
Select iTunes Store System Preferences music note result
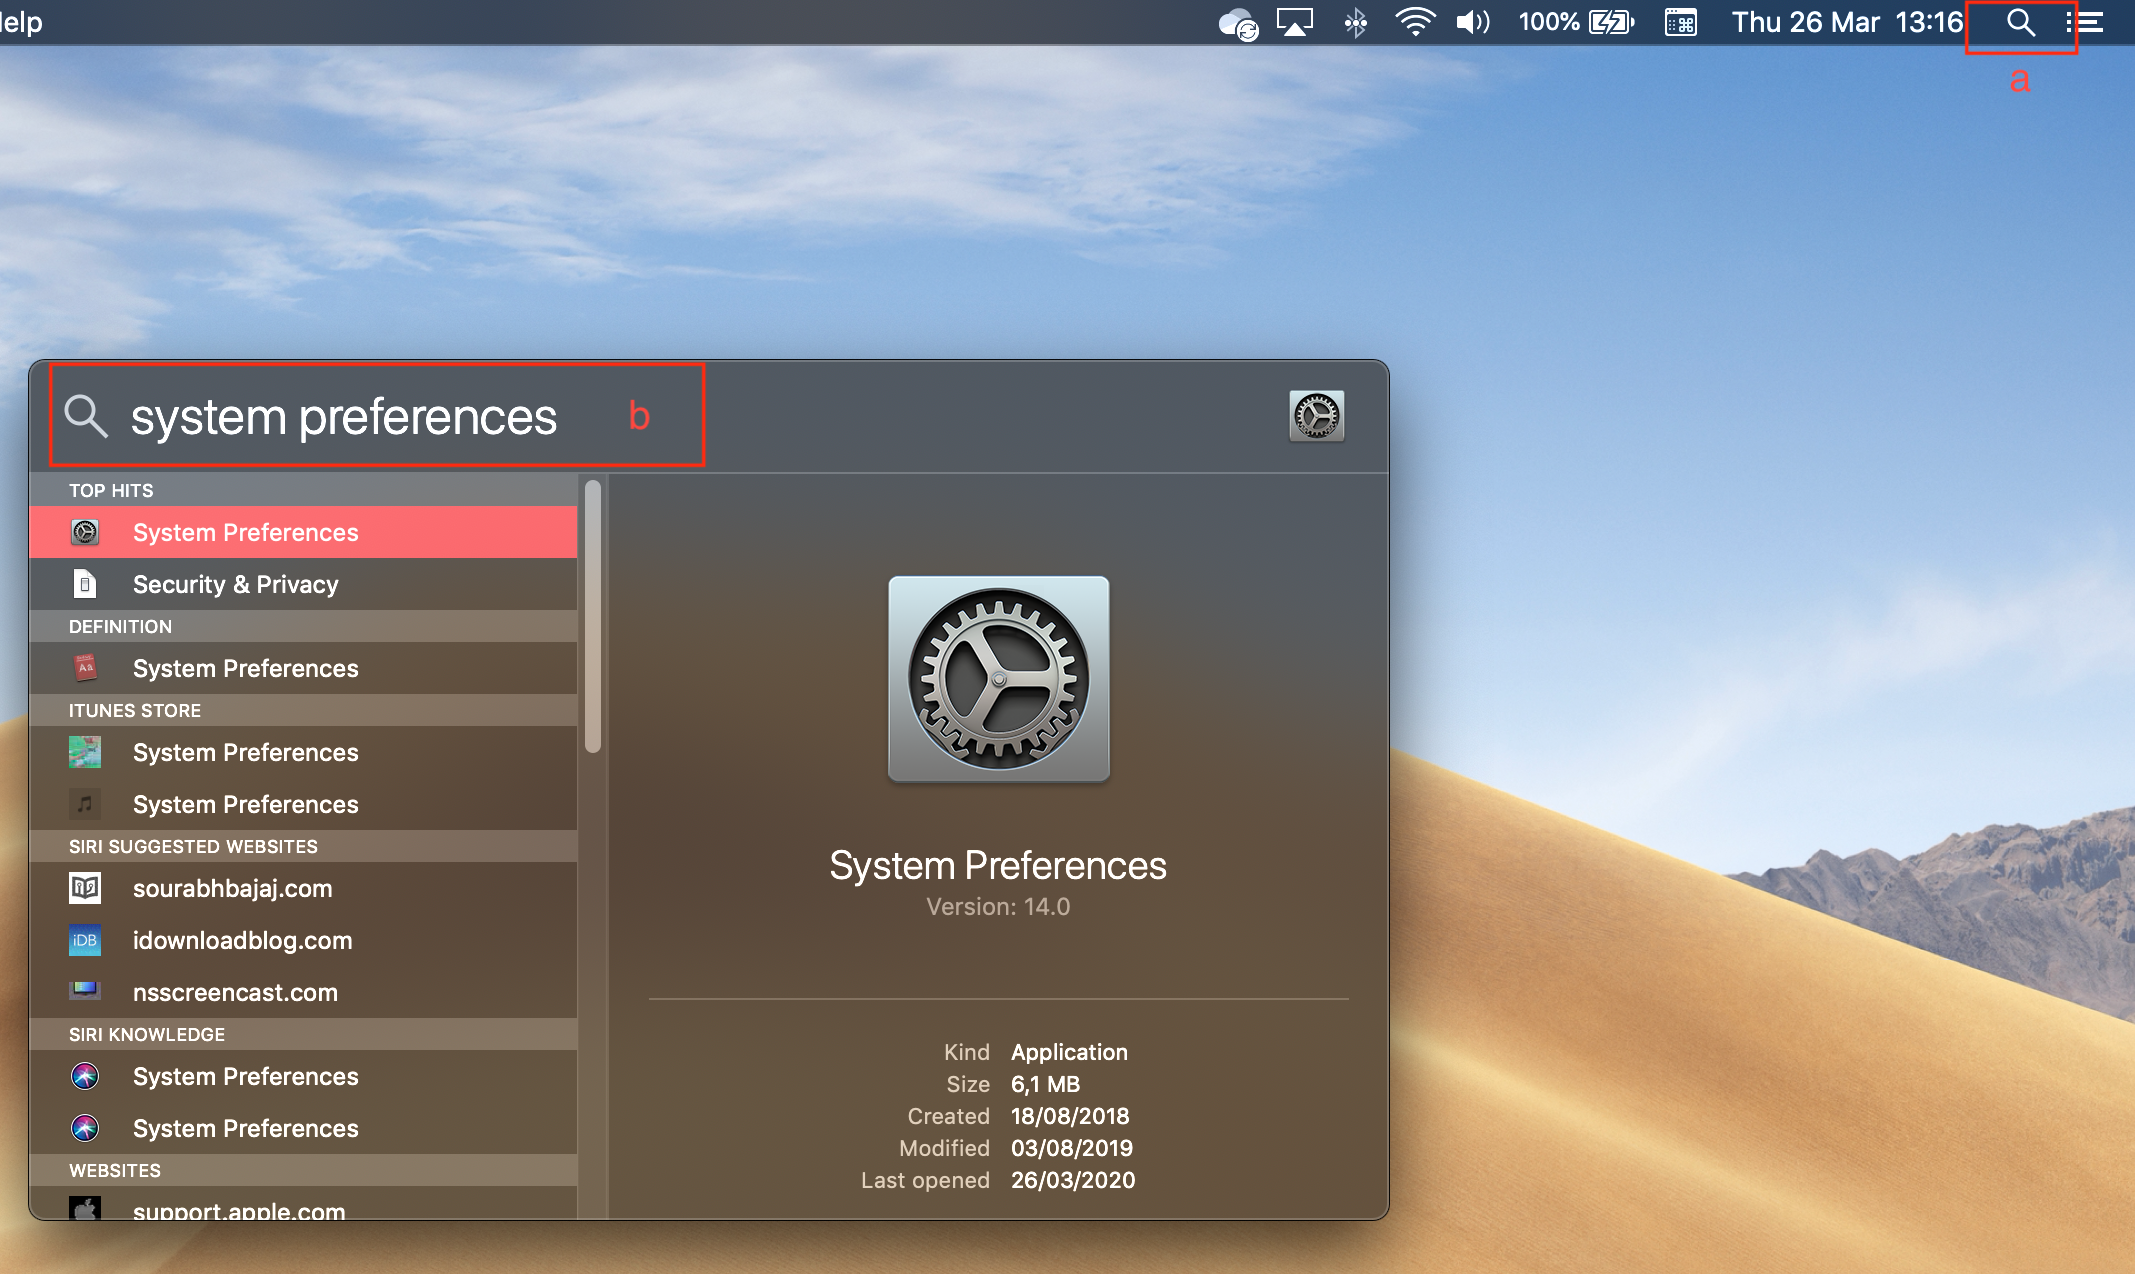coord(303,804)
